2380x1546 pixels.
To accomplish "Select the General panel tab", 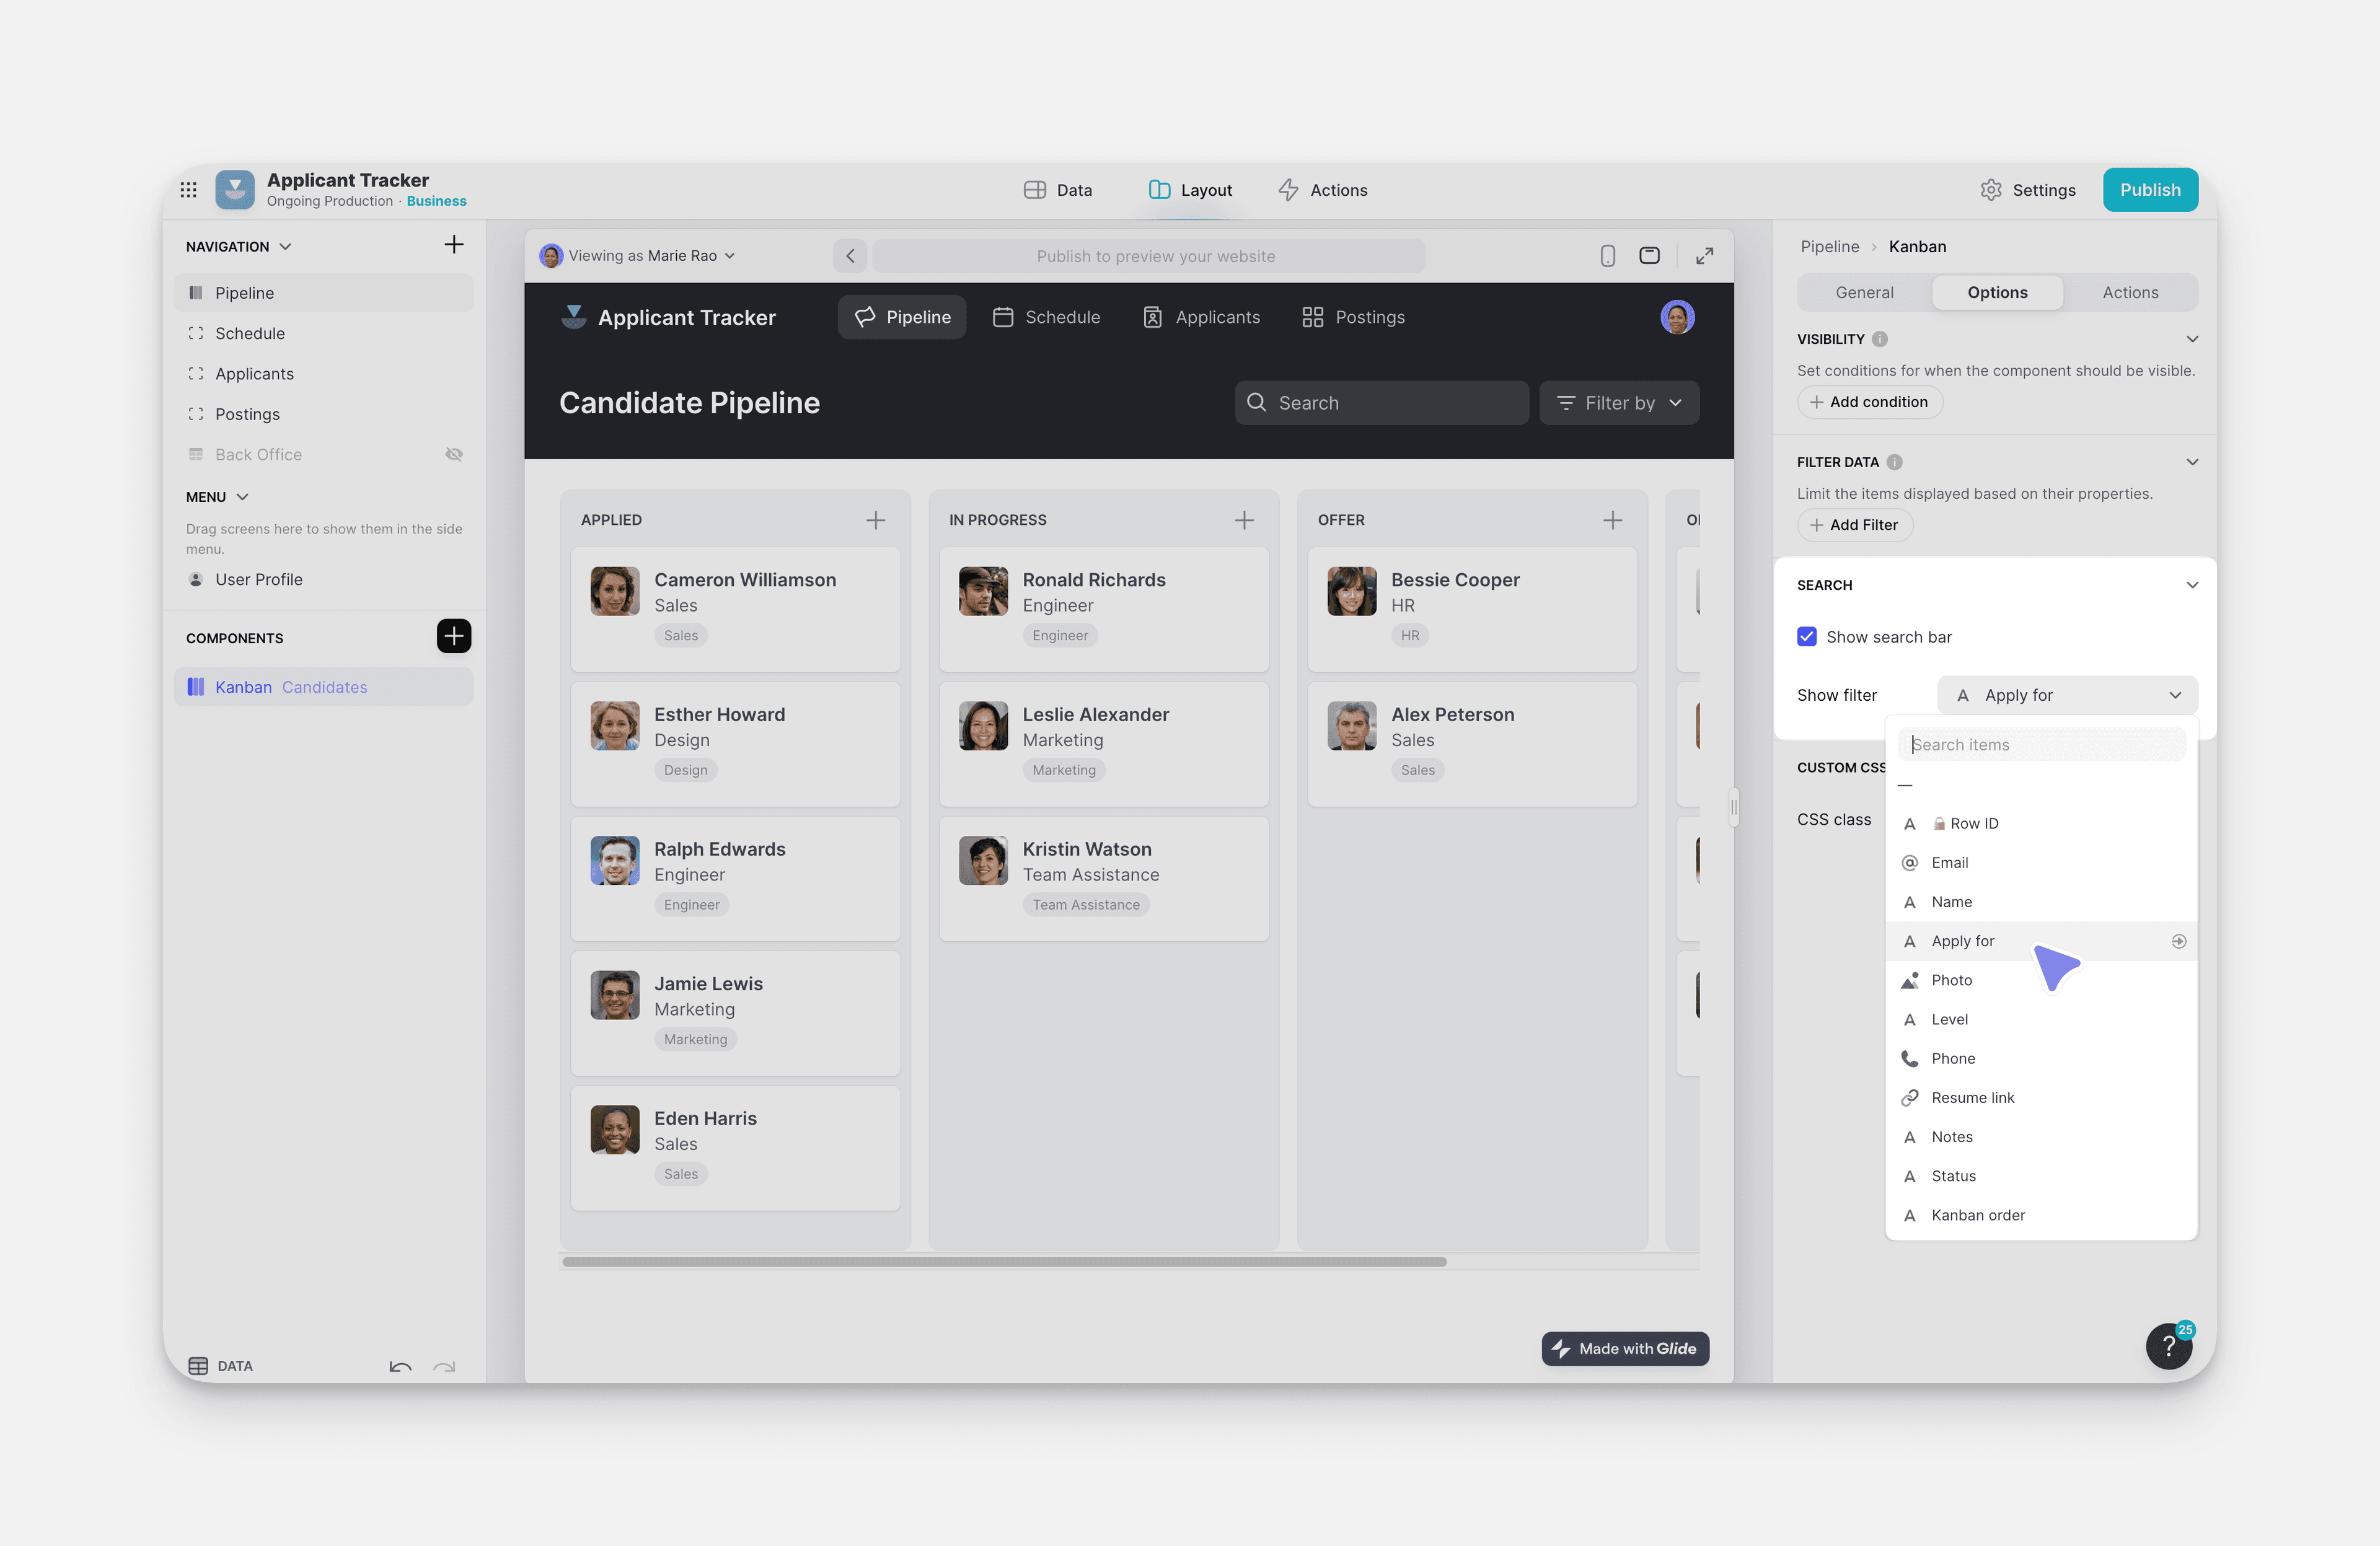I will tap(1864, 292).
